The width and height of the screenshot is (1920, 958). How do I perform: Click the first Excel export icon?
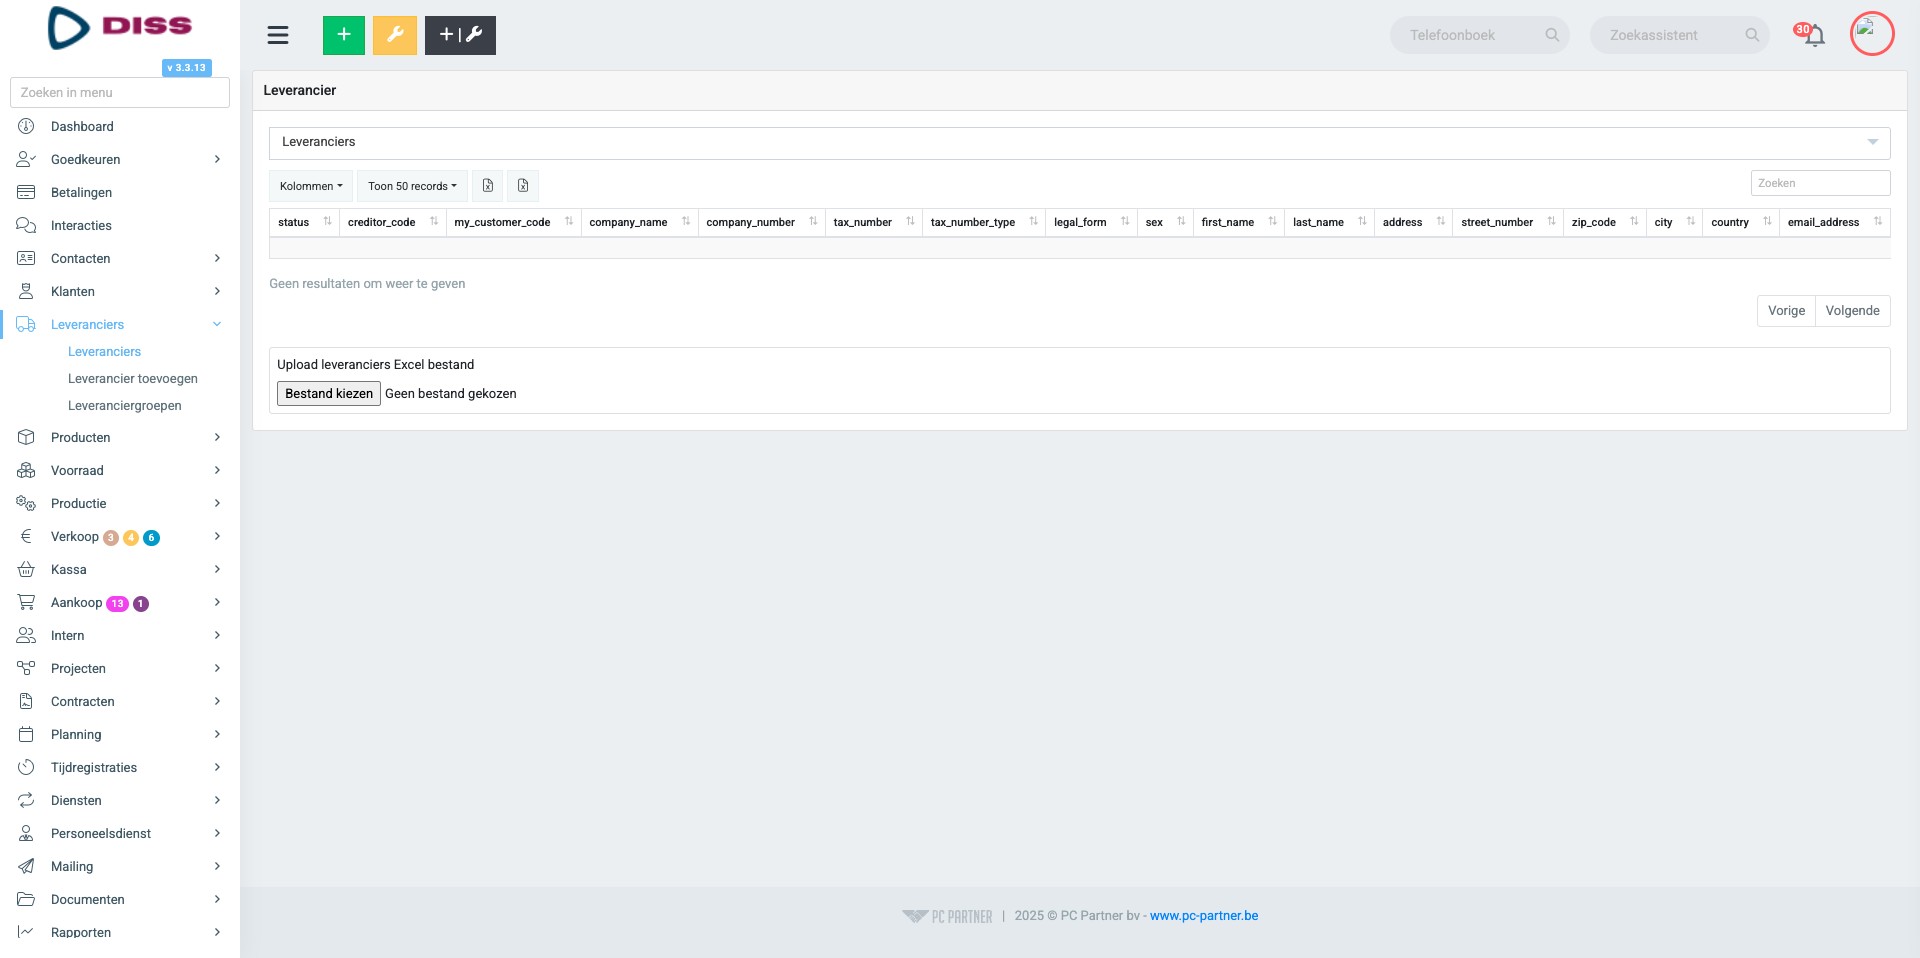(x=488, y=186)
